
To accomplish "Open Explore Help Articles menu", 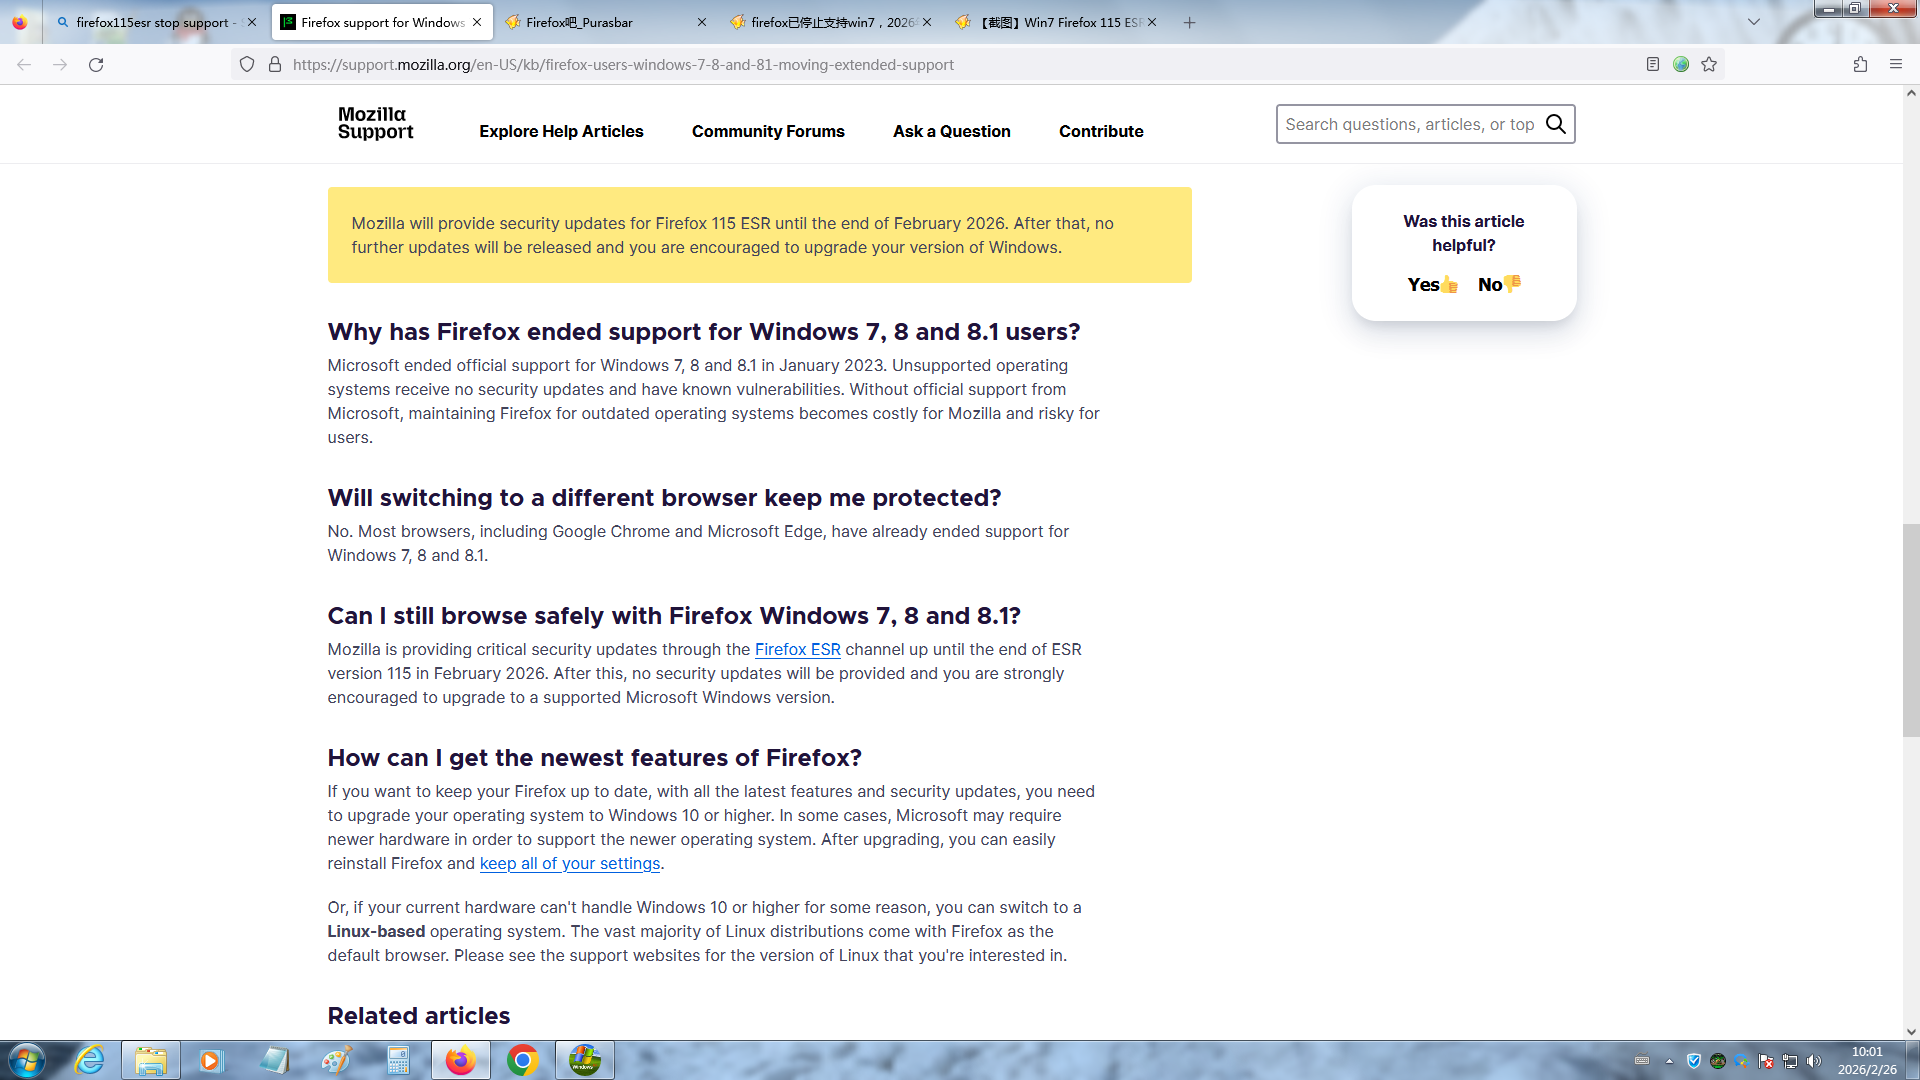I will coord(561,131).
